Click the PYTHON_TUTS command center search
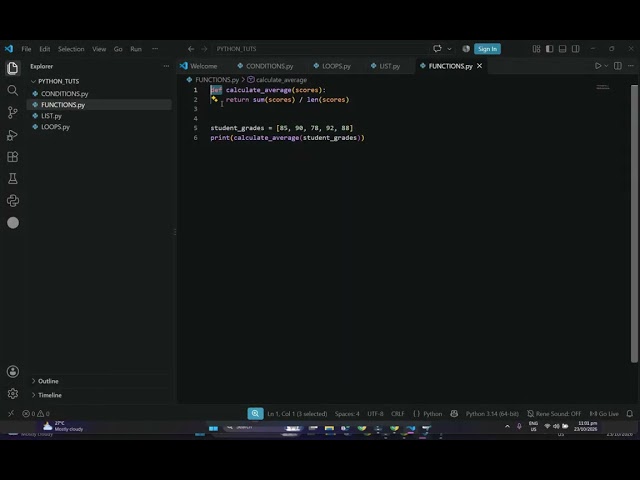640x480 pixels. [x=320, y=49]
